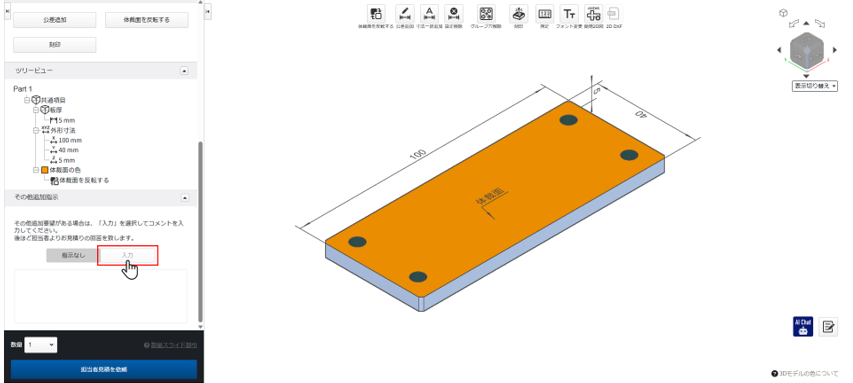The width and height of the screenshot is (853, 383).
Task: Click the remove-setting X dimension icon
Action: [453, 14]
